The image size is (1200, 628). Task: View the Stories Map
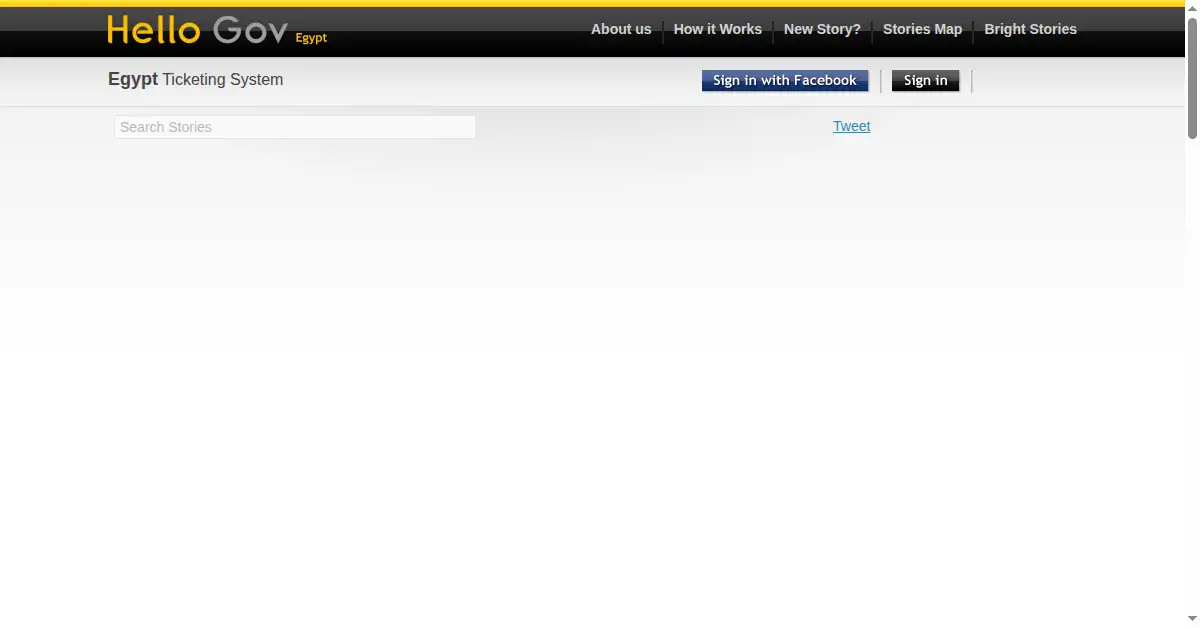[922, 29]
